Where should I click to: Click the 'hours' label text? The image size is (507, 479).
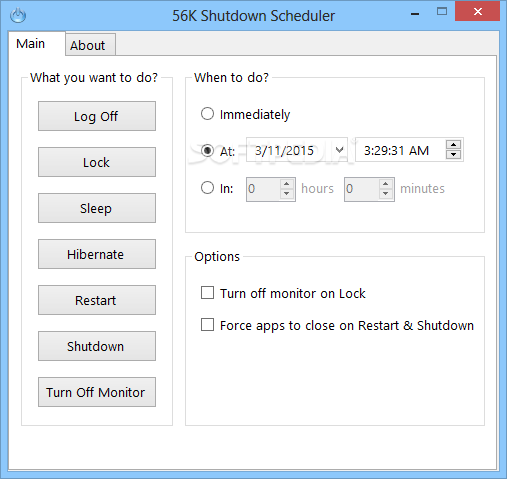317,188
